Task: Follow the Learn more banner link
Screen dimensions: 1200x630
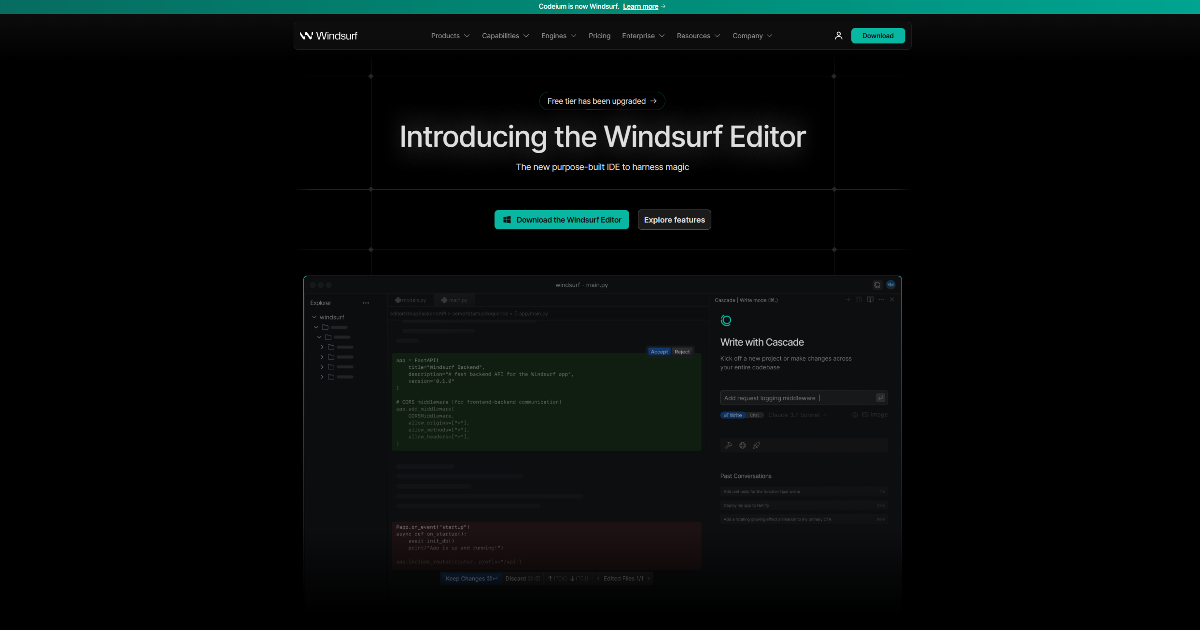Action: click(x=643, y=6)
